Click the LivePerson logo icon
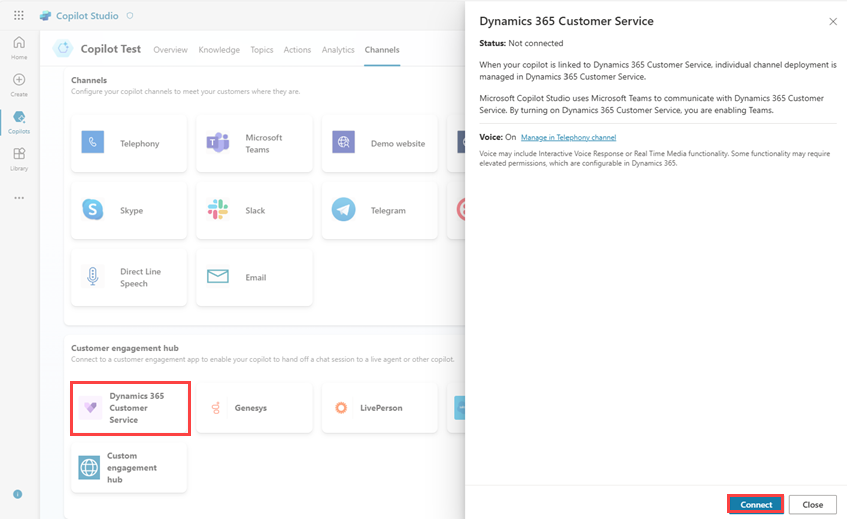This screenshot has height=519, width=847. click(341, 408)
